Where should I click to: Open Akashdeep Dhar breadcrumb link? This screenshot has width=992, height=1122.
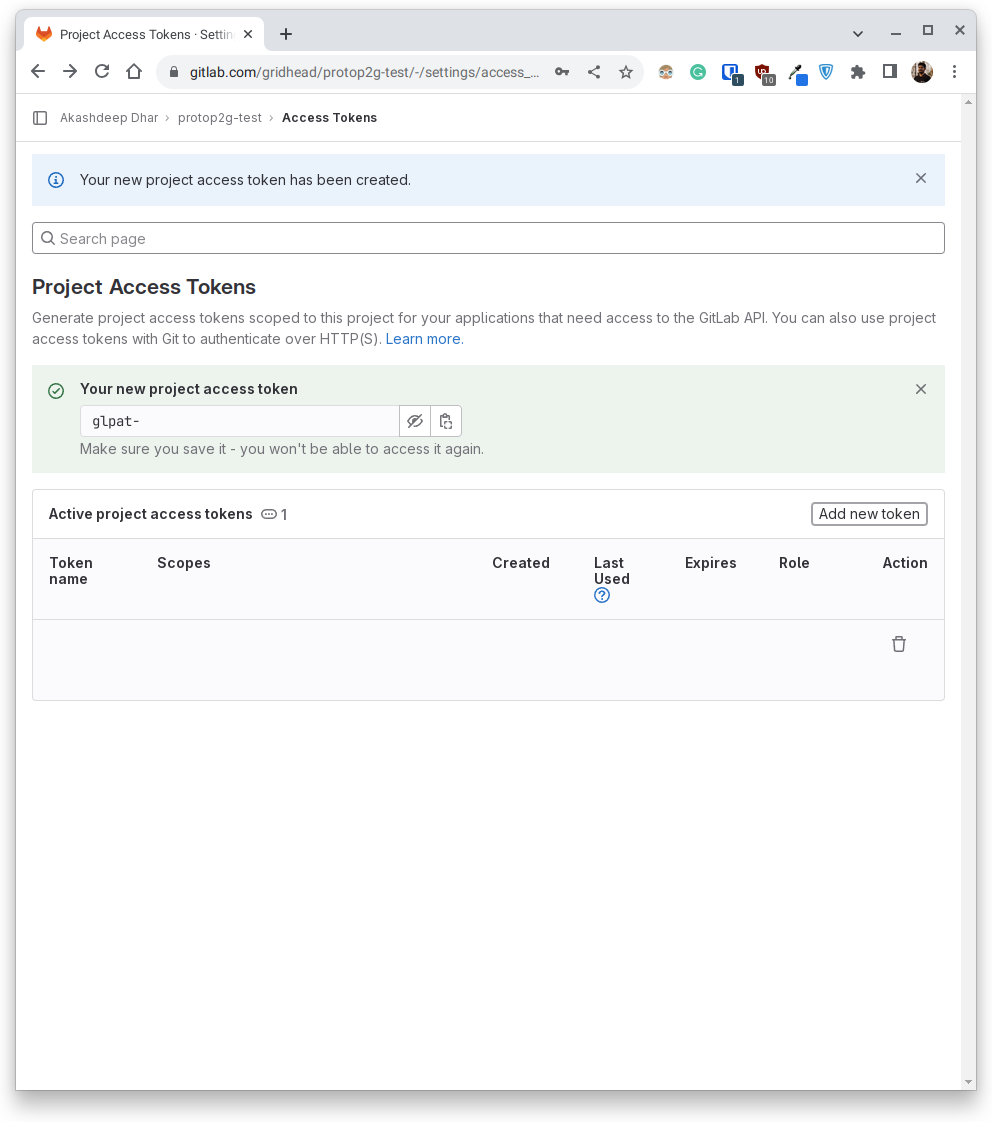pyautogui.click(x=109, y=118)
